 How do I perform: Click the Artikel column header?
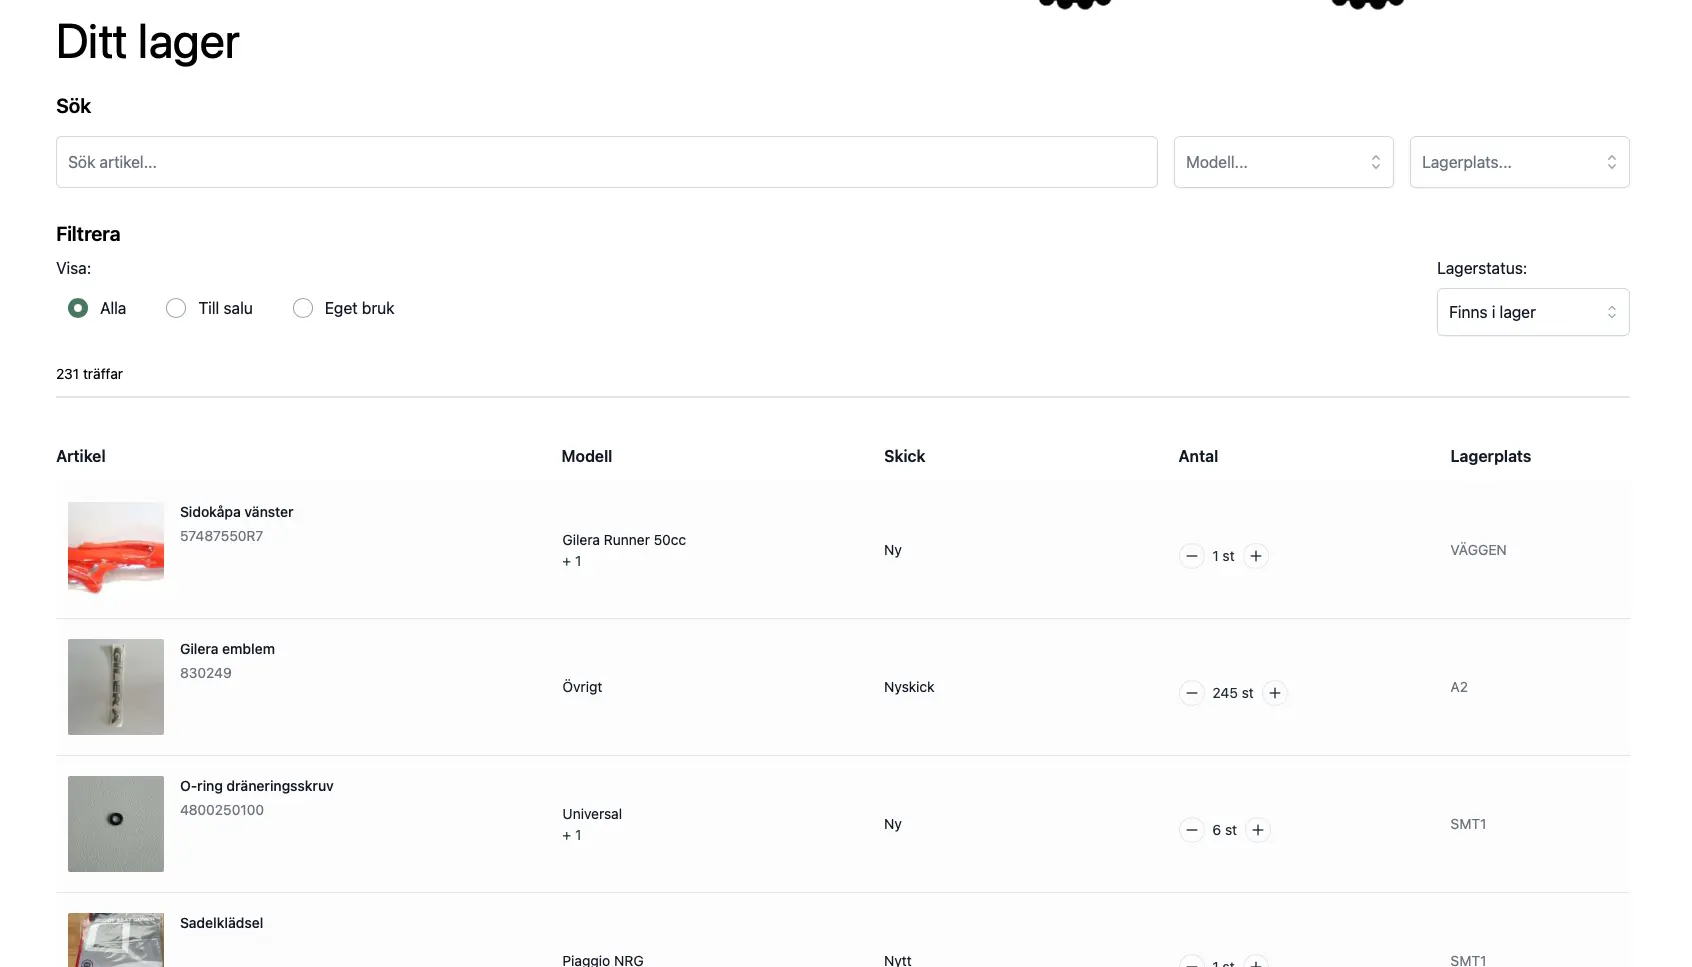(81, 456)
